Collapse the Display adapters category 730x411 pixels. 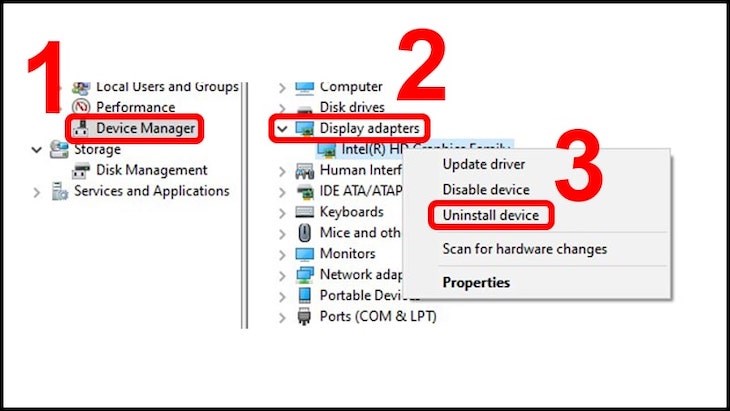point(280,128)
